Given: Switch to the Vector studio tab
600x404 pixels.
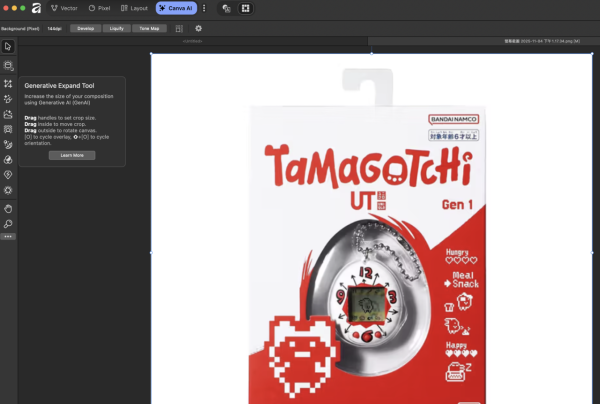Looking at the screenshot, I should point(64,8).
